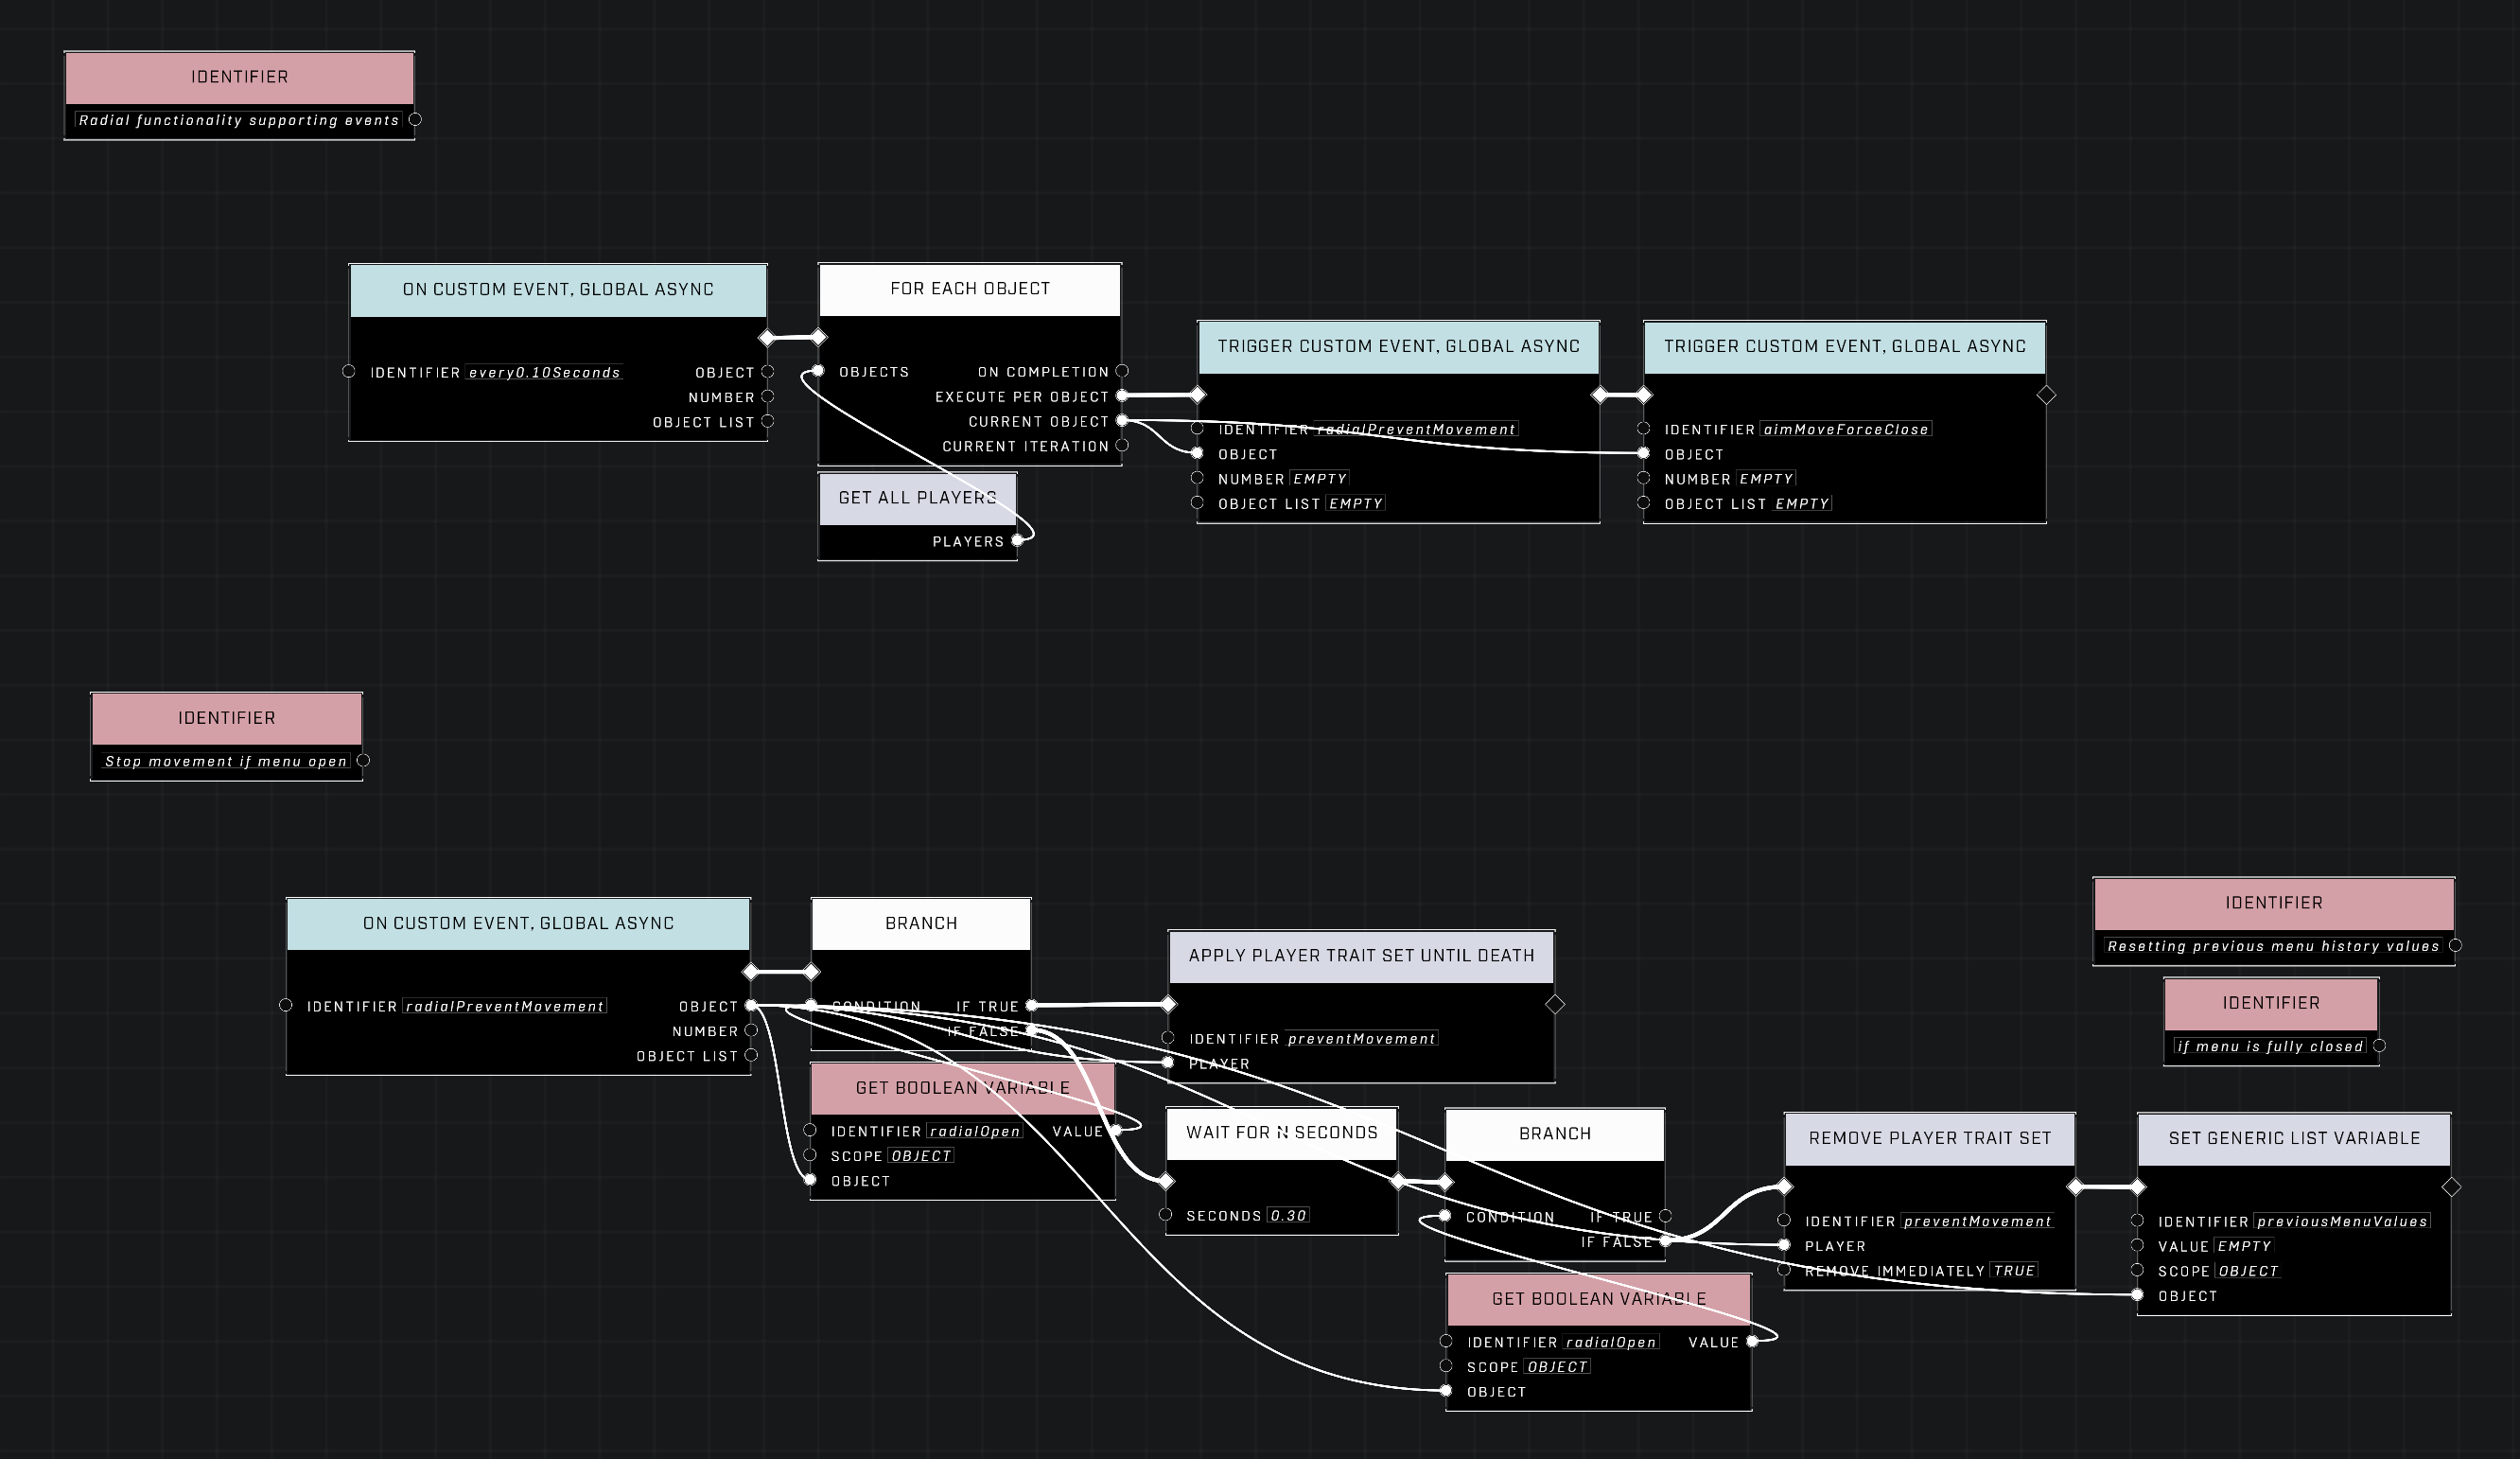Select the Wait For N Seconds node title
This screenshot has height=1459, width=2520.
click(1281, 1133)
